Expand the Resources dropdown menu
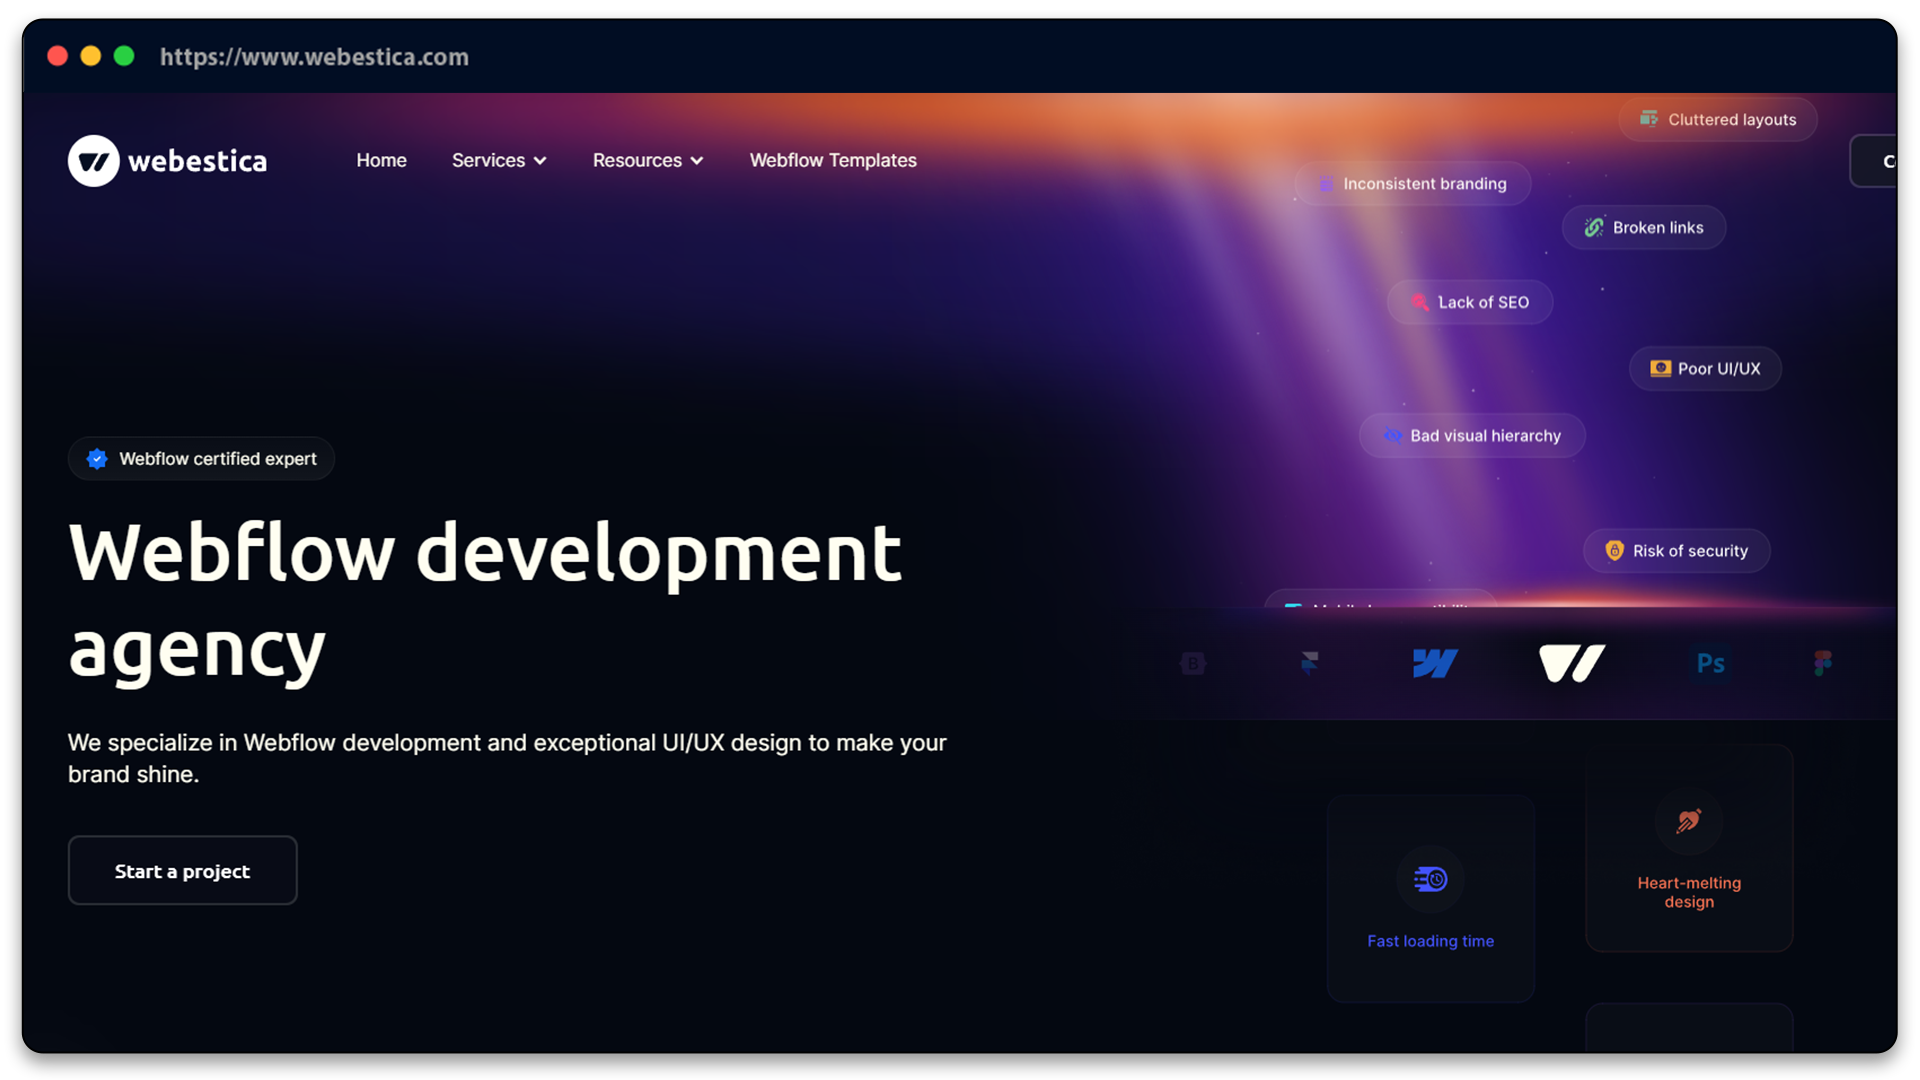1920x1080 pixels. (x=648, y=161)
